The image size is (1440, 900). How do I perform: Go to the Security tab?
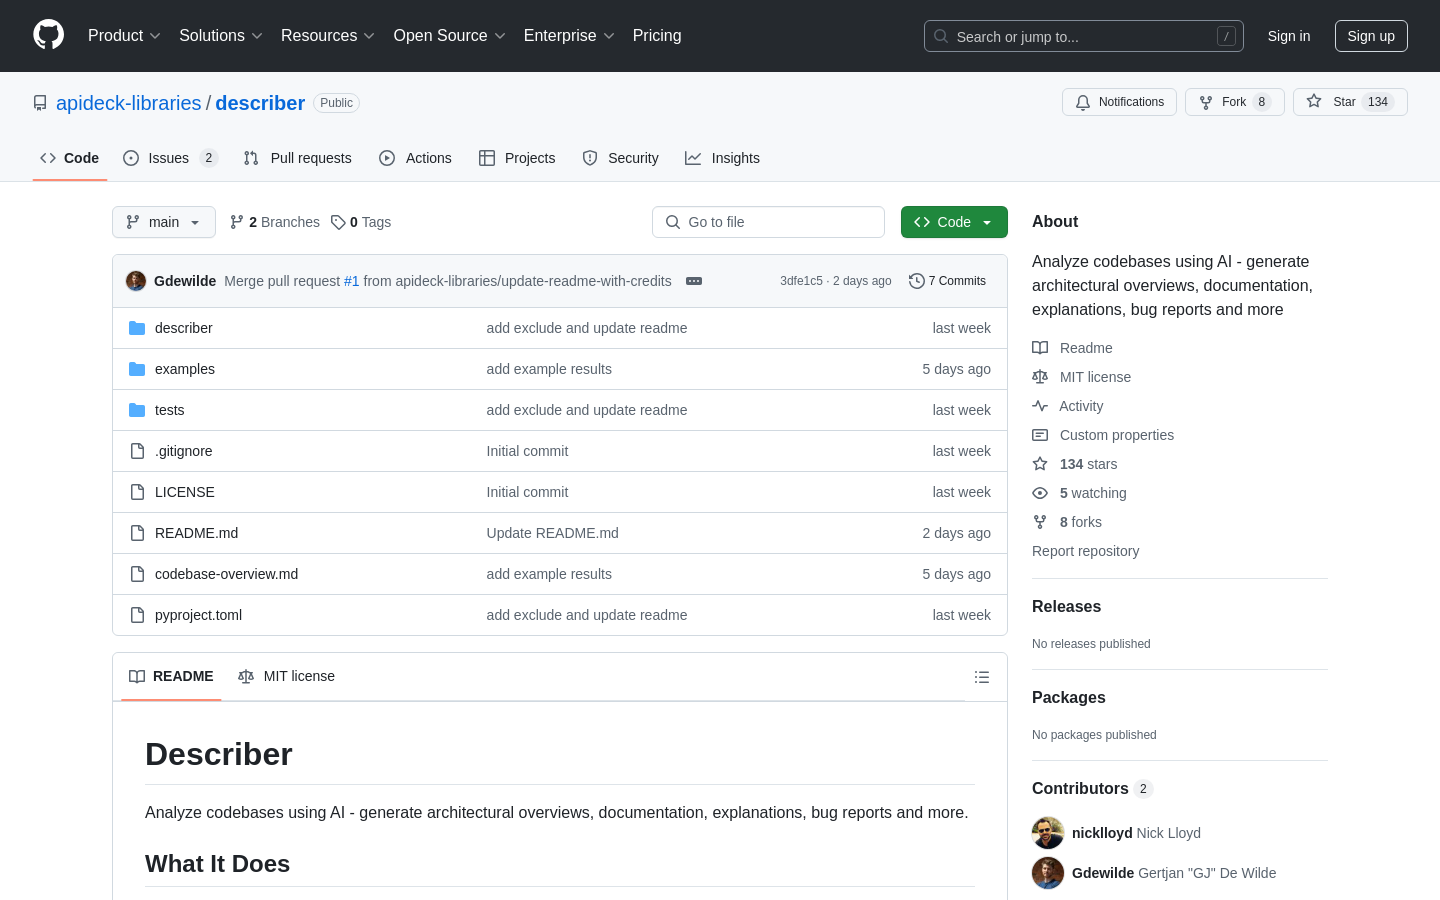621,158
